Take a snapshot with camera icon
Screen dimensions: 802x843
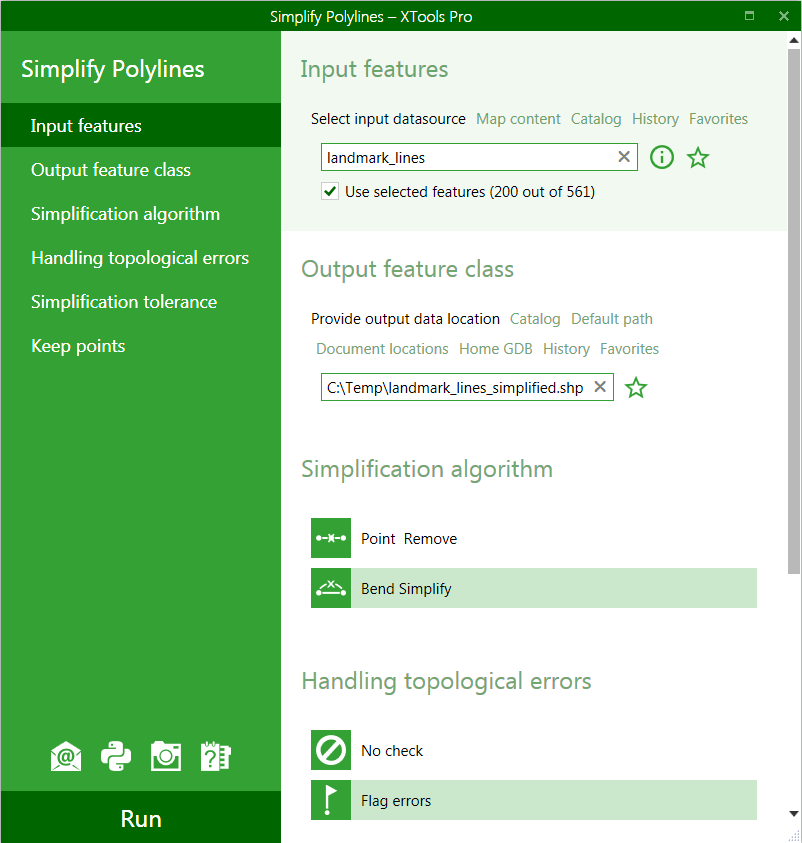tap(166, 756)
